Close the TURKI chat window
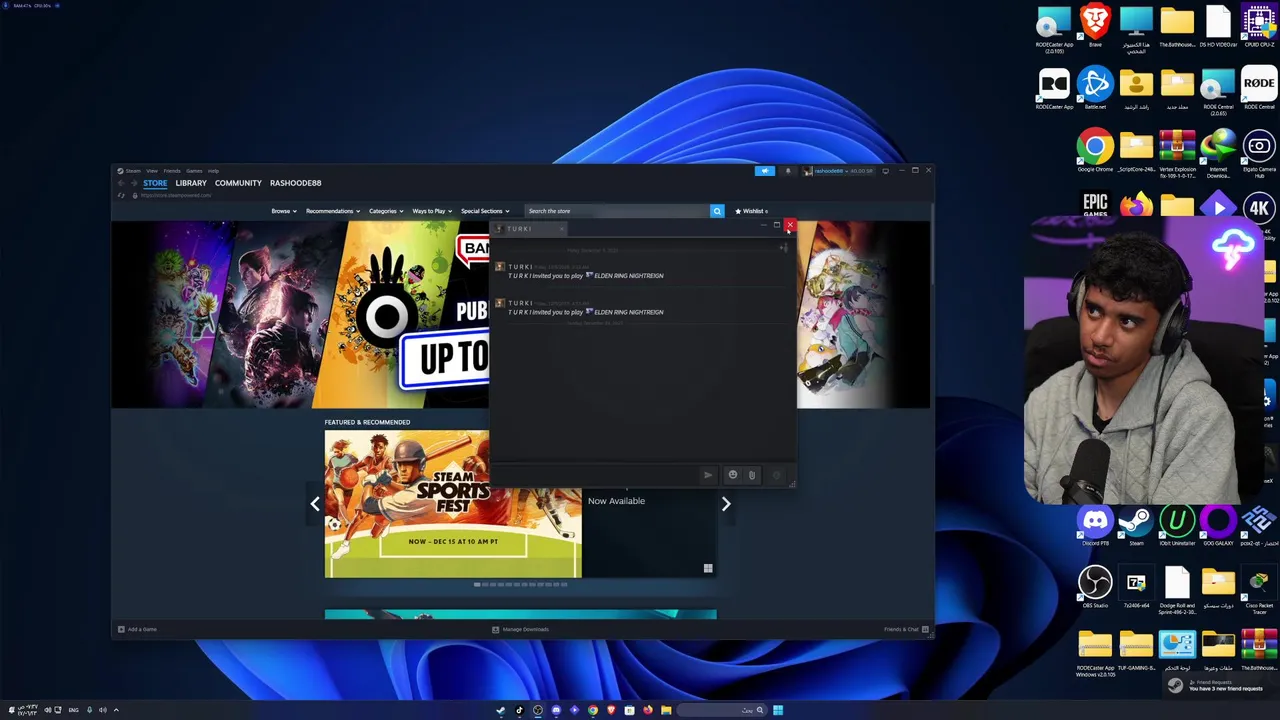The width and height of the screenshot is (1280, 720). [789, 225]
